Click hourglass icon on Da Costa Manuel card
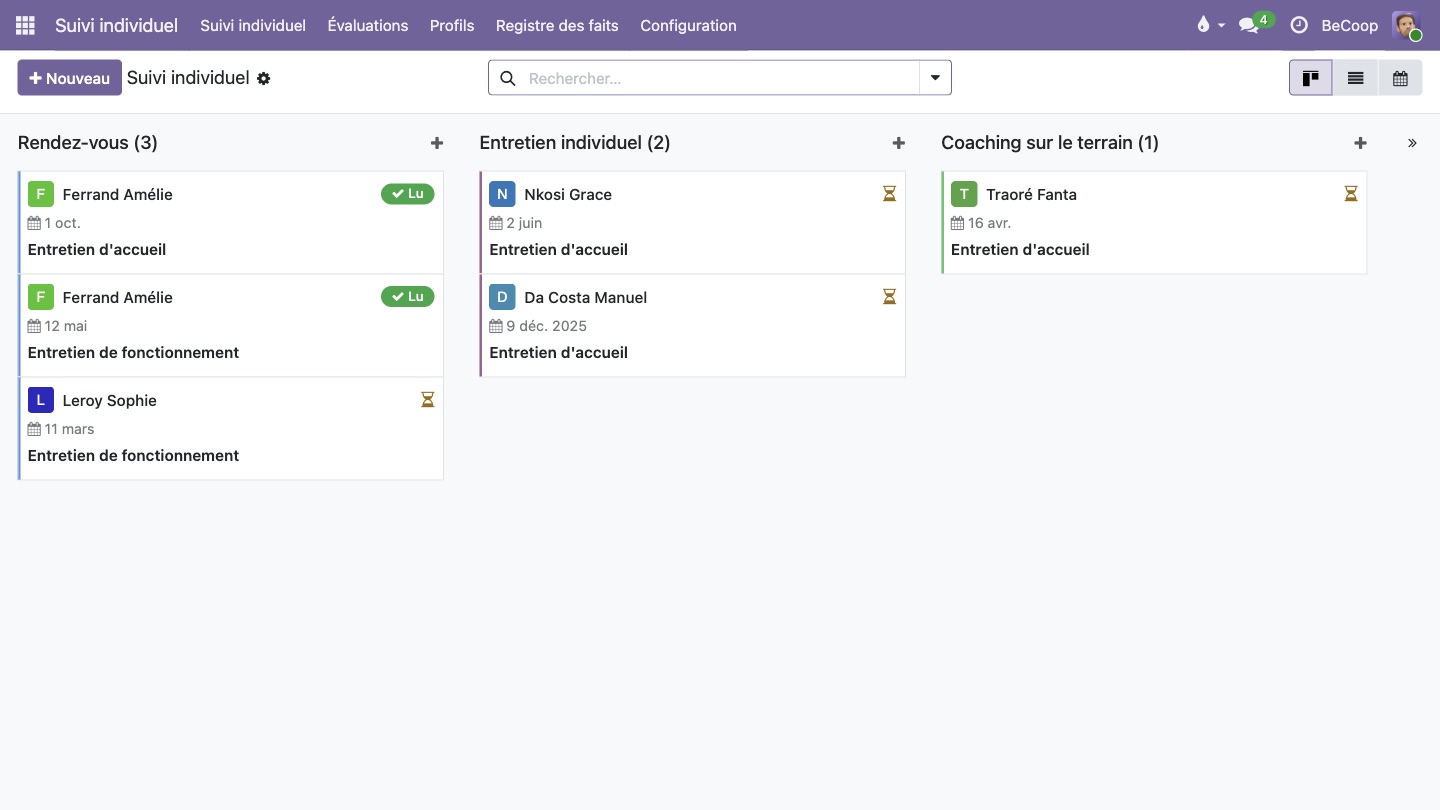This screenshot has width=1440, height=810. [889, 297]
